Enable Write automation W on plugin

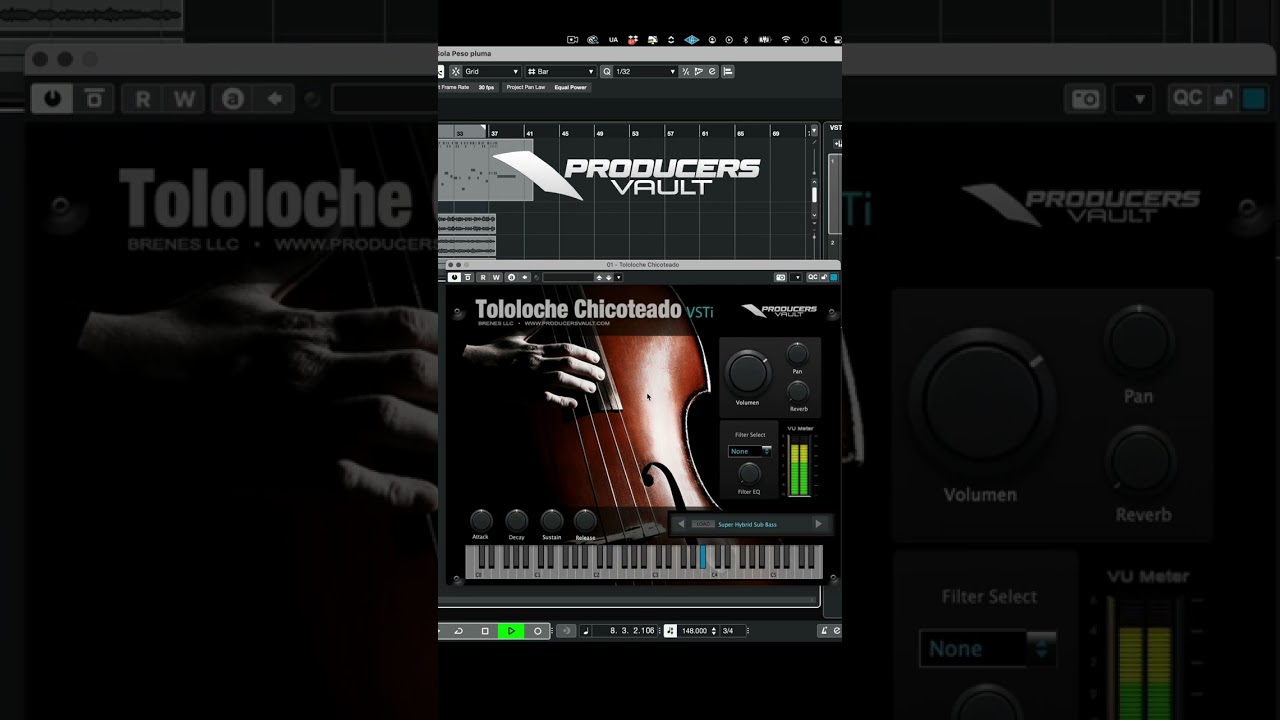pos(496,277)
